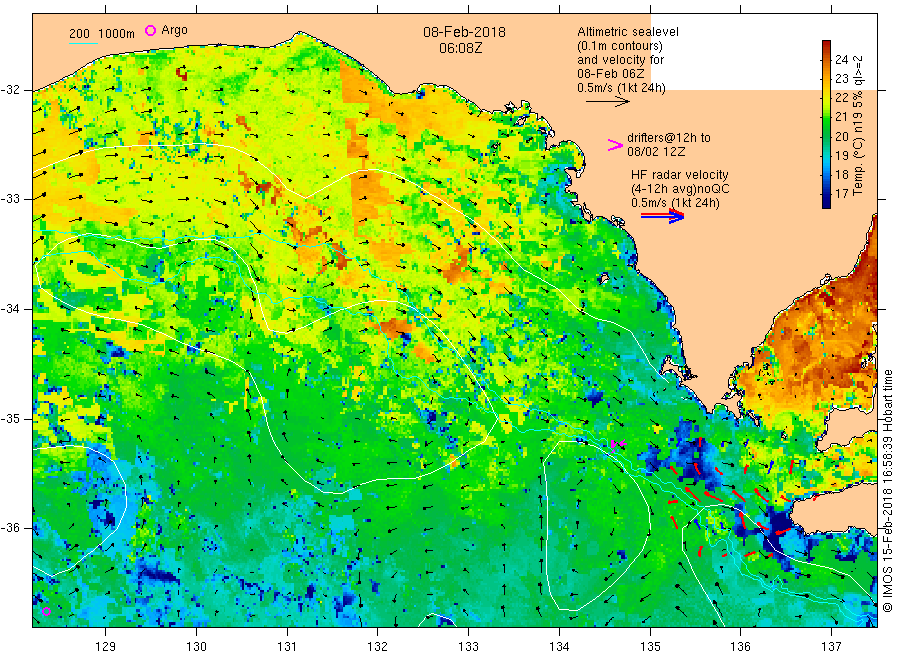The image size is (900, 660).
Task: Click the Argo float marker near bottom-left corner
Action: (x=46, y=611)
